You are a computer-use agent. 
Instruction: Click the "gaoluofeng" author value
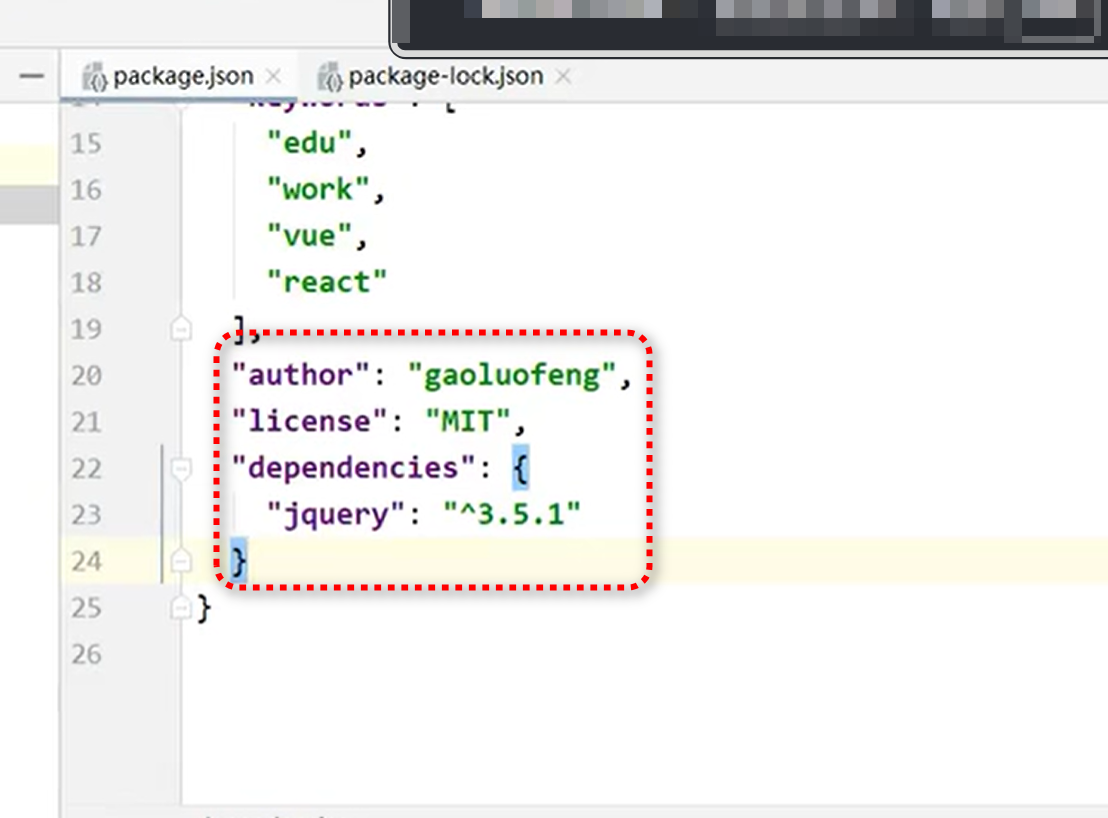(512, 375)
